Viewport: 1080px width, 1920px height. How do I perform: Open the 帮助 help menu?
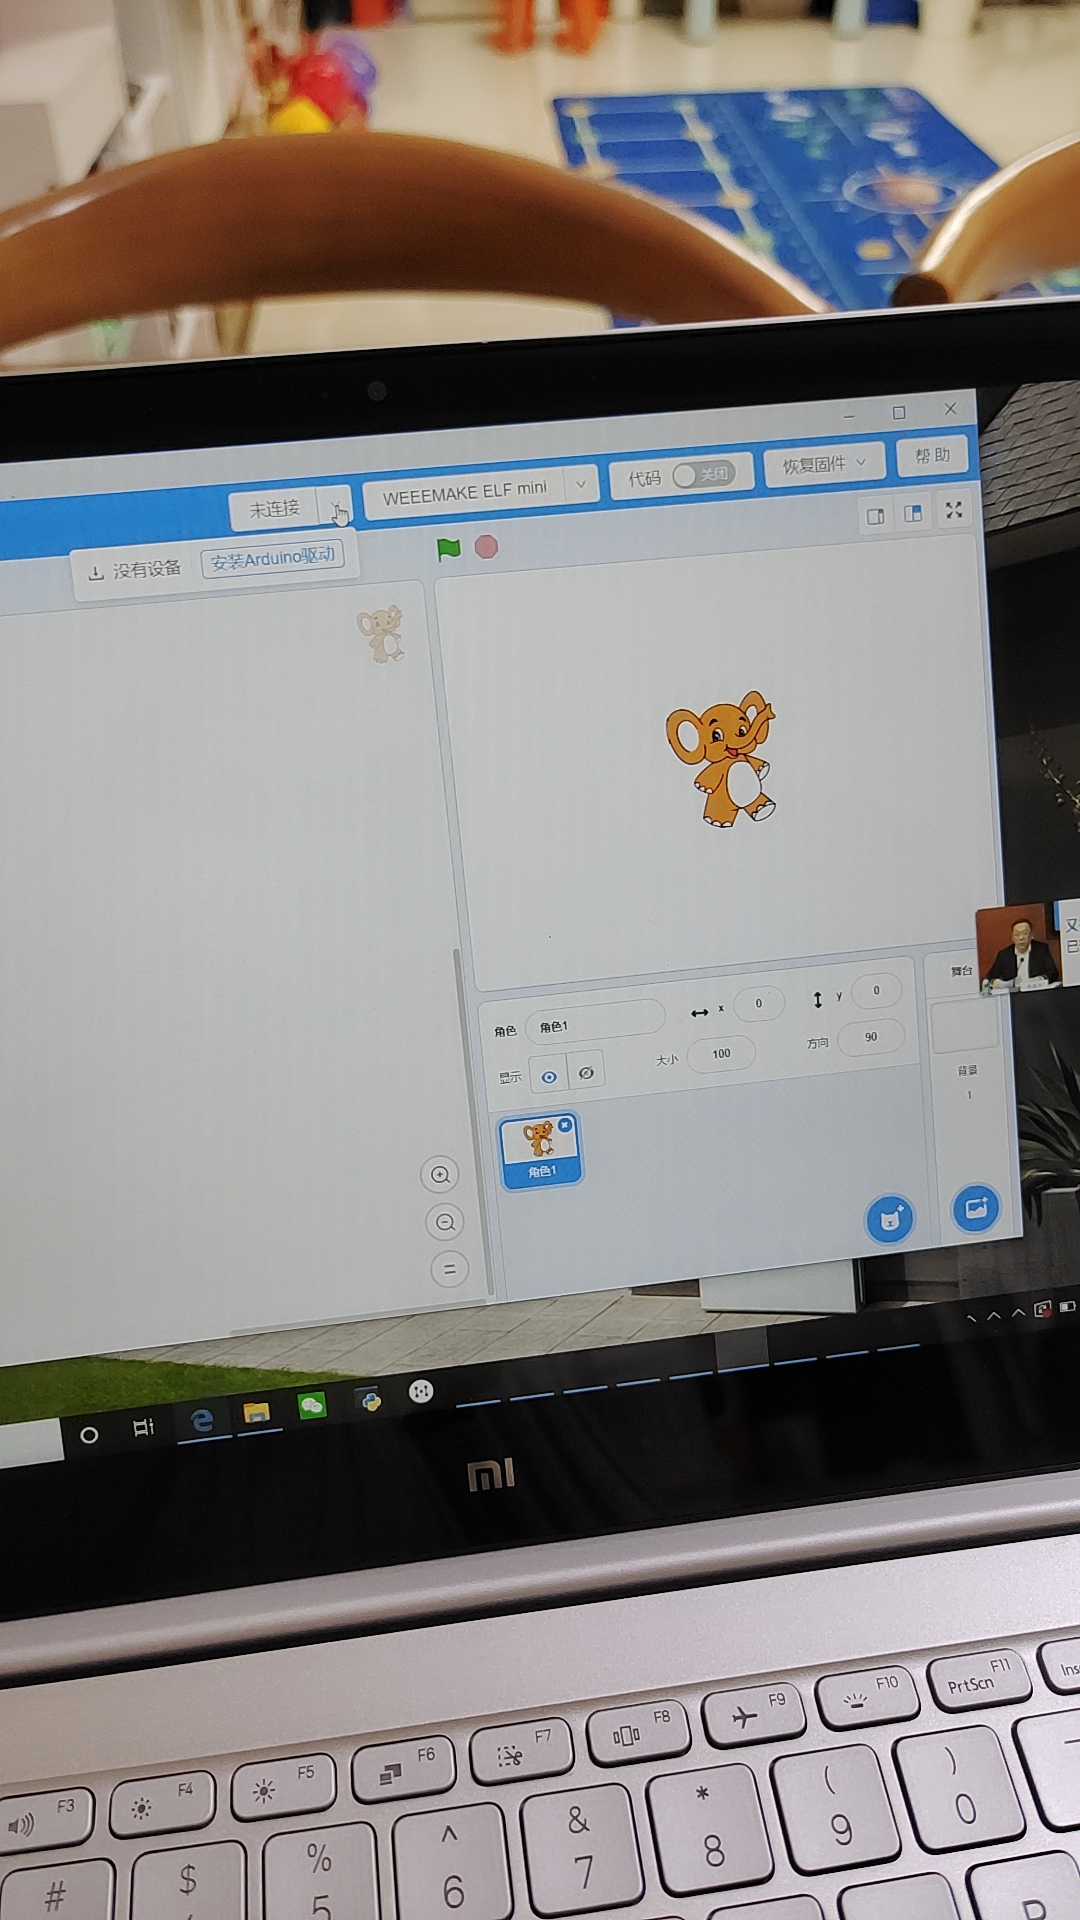pyautogui.click(x=932, y=455)
